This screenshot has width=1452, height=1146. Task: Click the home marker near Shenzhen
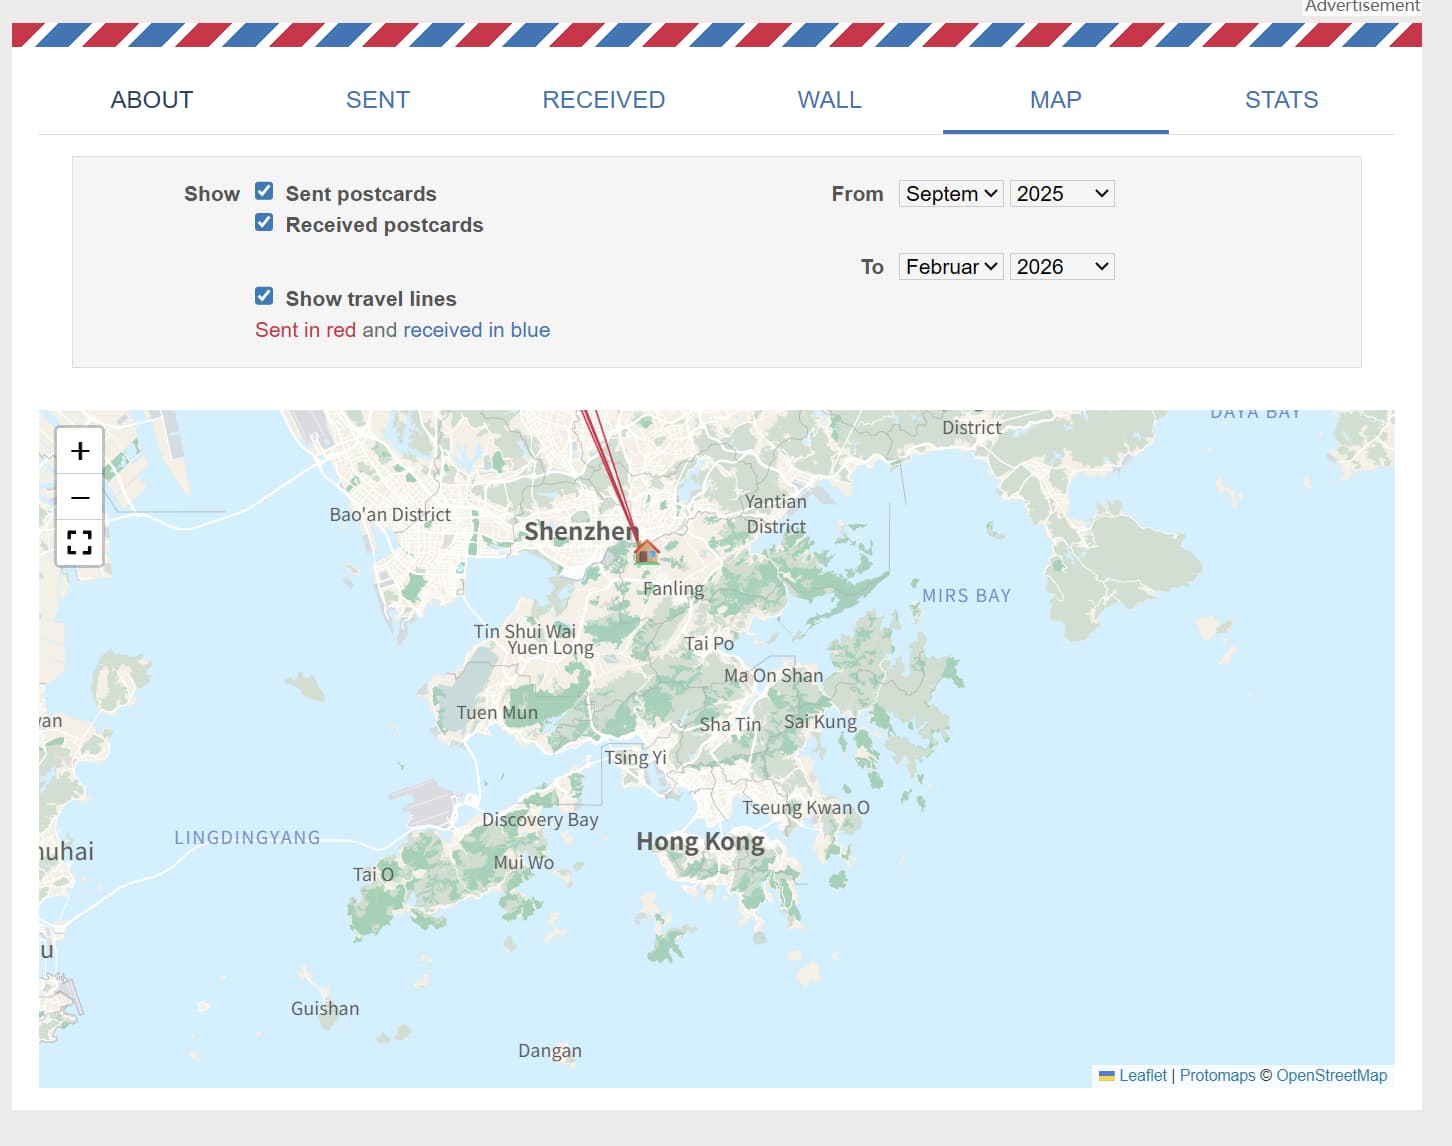[647, 551]
